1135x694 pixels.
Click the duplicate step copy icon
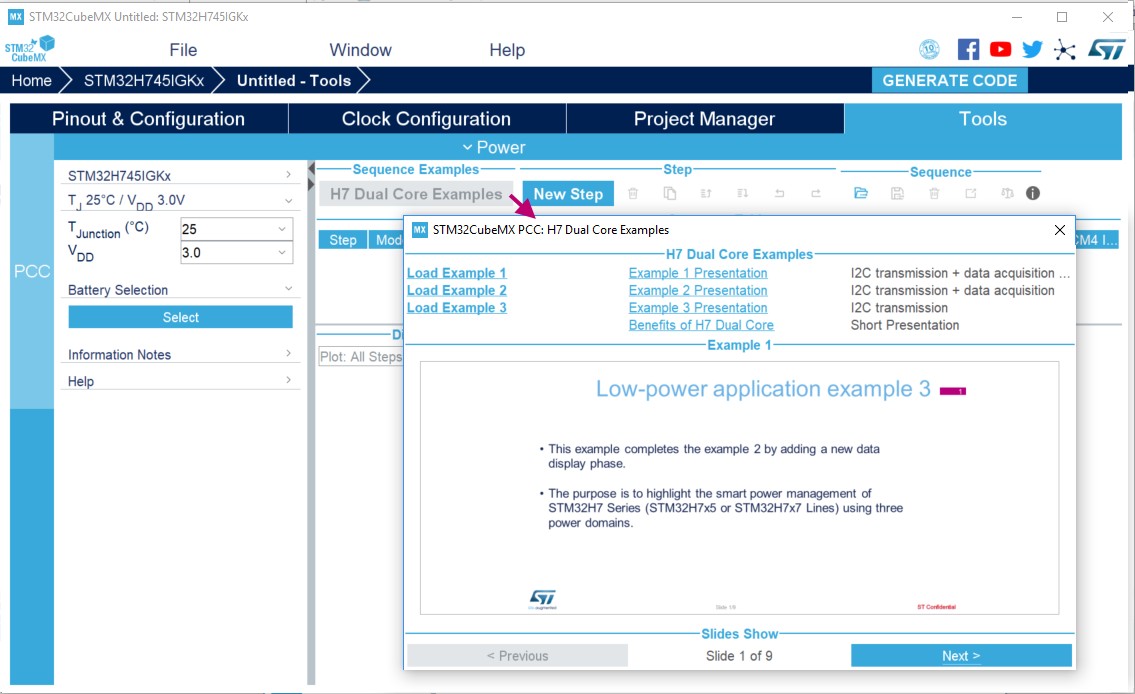pos(670,193)
